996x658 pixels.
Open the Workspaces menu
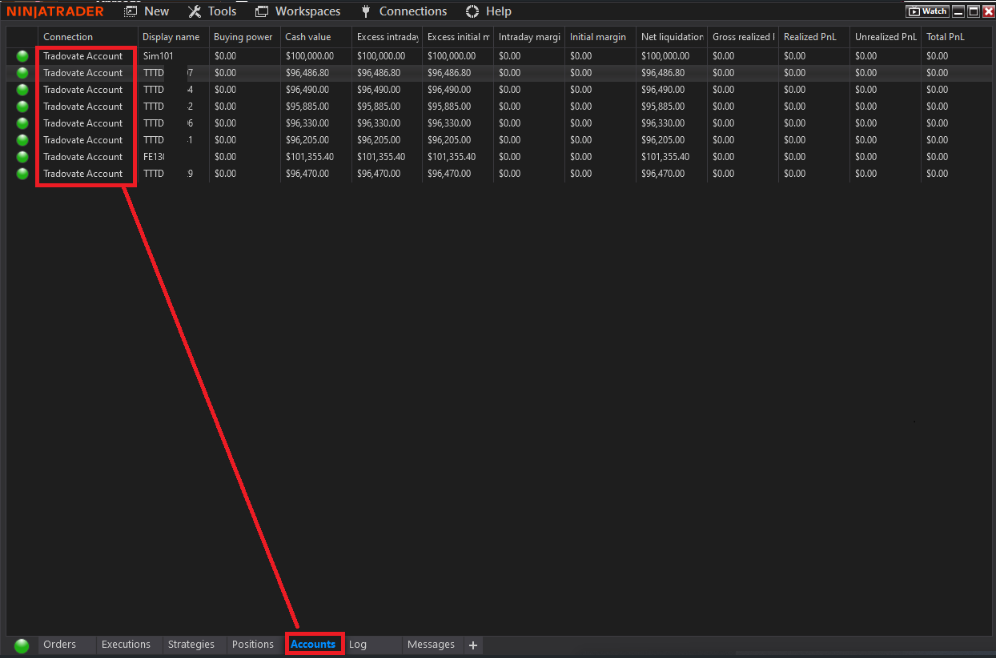tap(297, 11)
